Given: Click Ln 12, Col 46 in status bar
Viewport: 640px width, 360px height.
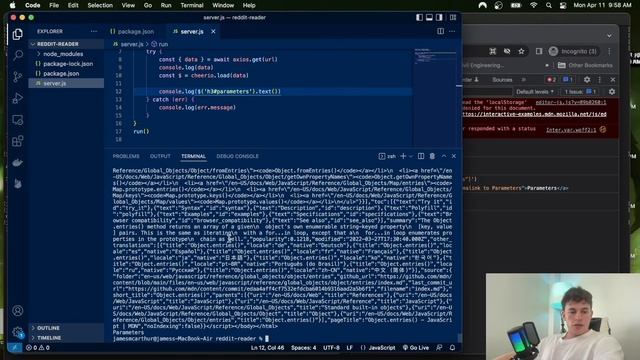Looking at the screenshot, I should 267,348.
